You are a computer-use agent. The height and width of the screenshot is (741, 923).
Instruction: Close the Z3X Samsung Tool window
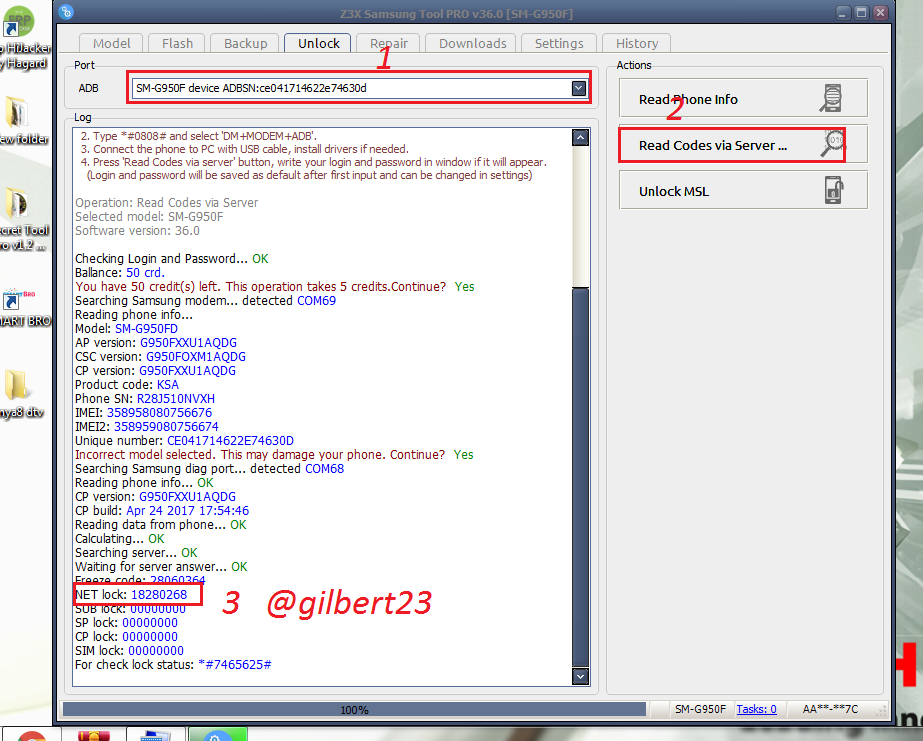881,12
